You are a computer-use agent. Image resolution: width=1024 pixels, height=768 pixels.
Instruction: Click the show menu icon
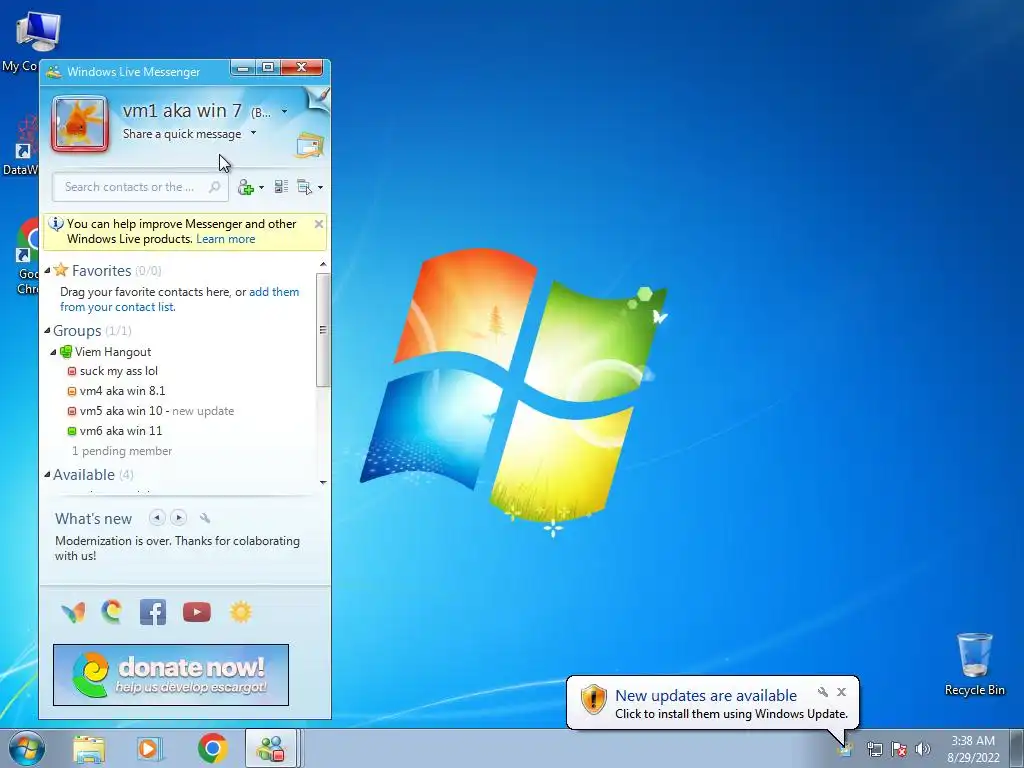(304, 187)
